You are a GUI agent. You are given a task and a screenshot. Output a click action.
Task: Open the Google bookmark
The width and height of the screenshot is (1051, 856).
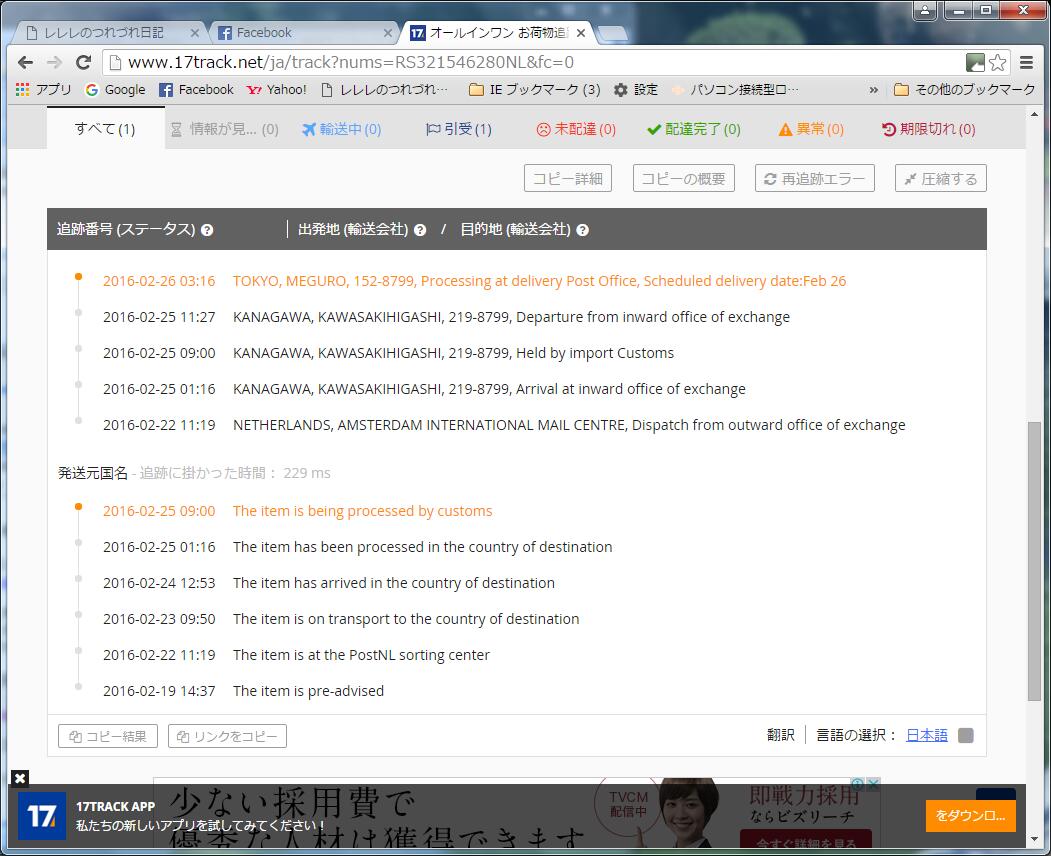coord(115,89)
